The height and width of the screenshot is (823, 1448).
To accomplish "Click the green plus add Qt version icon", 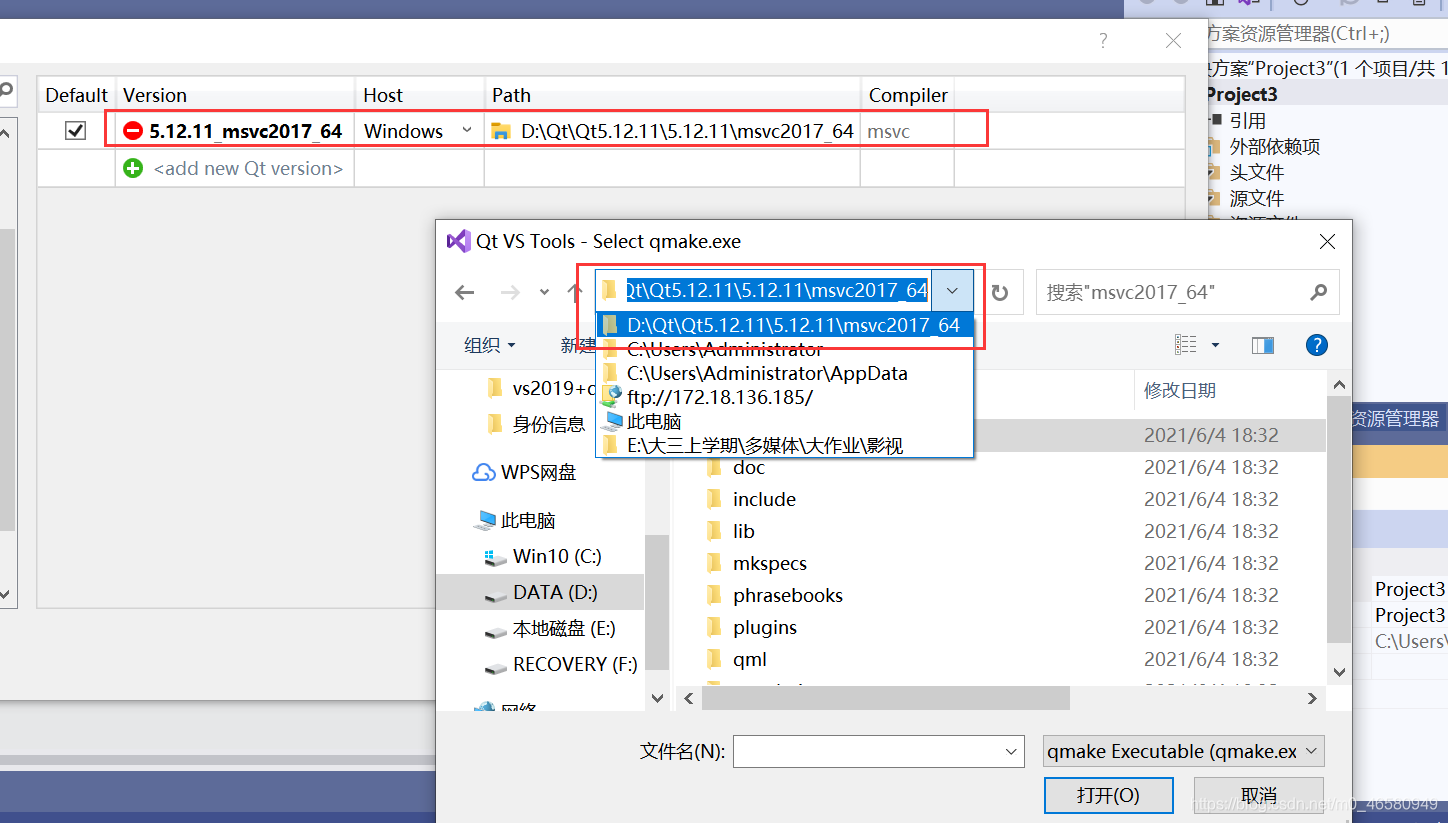I will coord(133,168).
